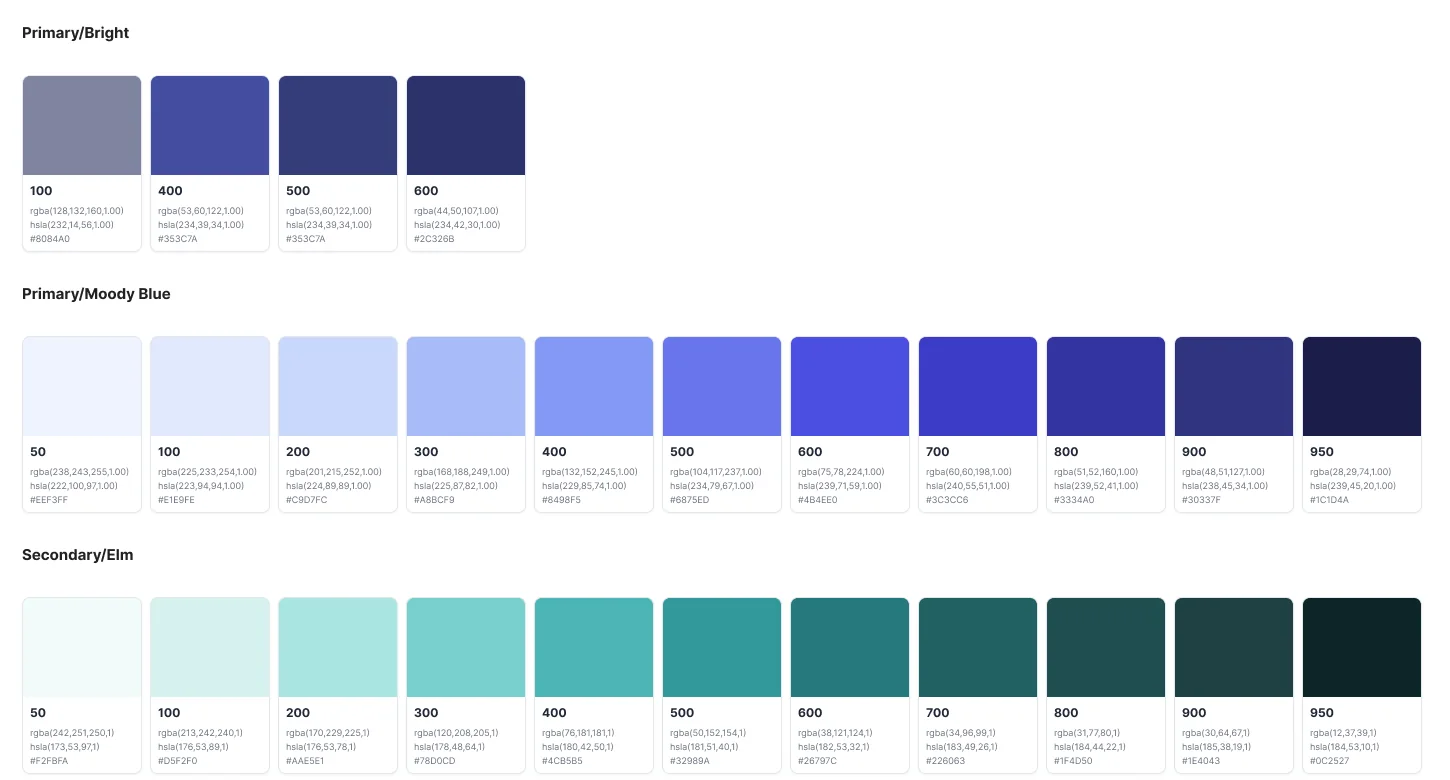Click the hex value #F2FBFA
Viewport: 1450px width, 780px height.
[49, 761]
